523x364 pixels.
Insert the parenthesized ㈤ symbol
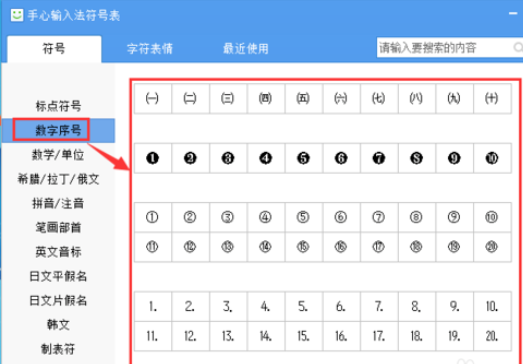(x=304, y=99)
